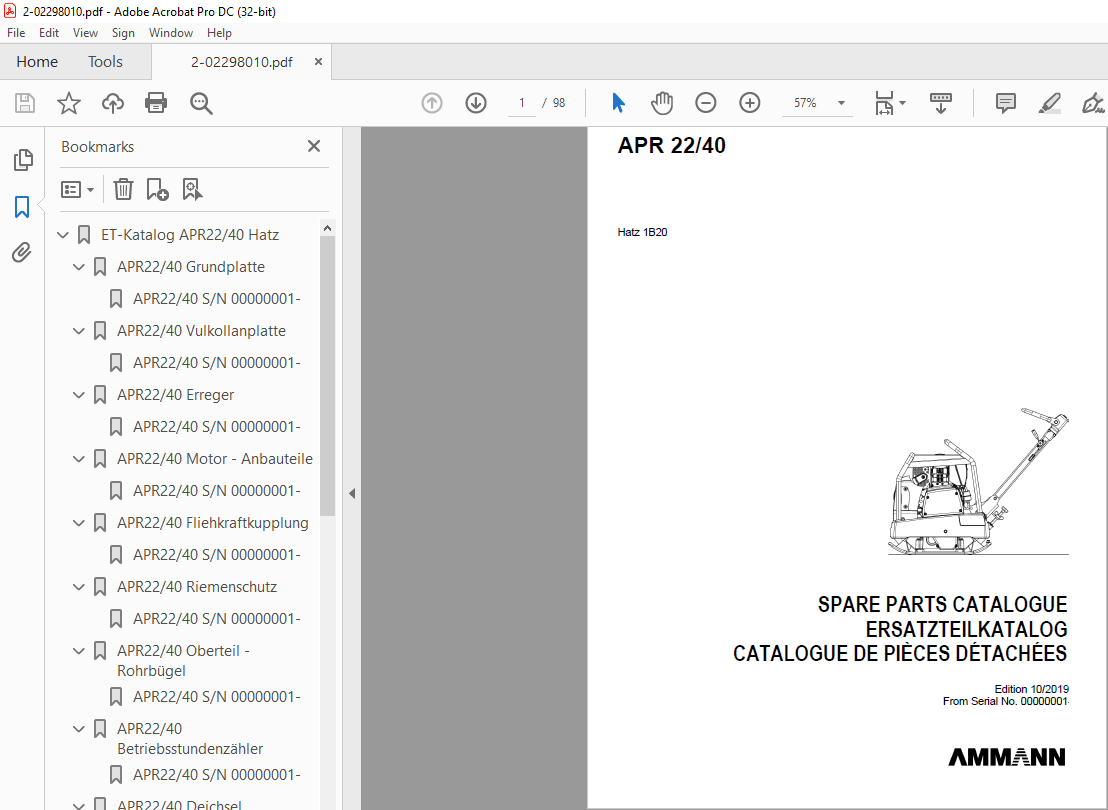Image resolution: width=1108 pixels, height=810 pixels.
Task: Print the document
Action: coord(155,103)
